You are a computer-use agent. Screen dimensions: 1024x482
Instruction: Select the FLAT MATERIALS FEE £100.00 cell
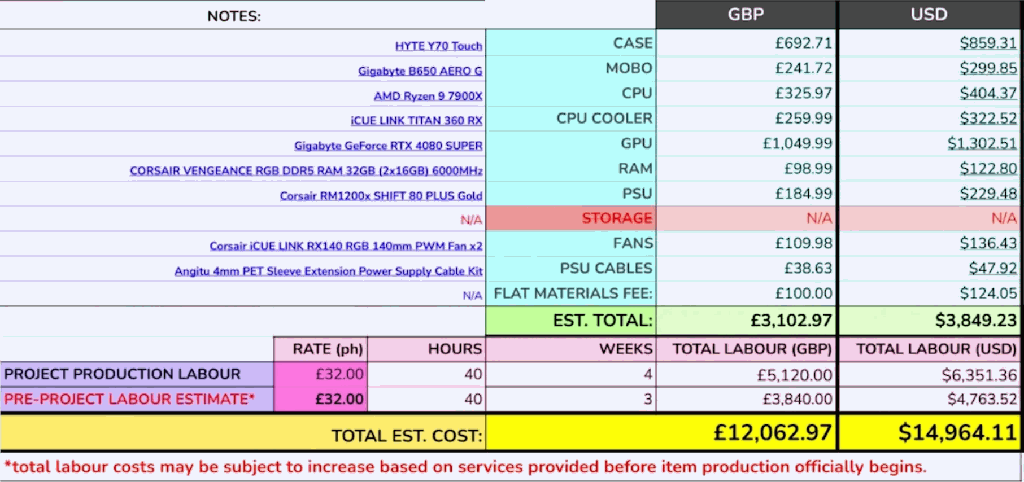coord(746,294)
